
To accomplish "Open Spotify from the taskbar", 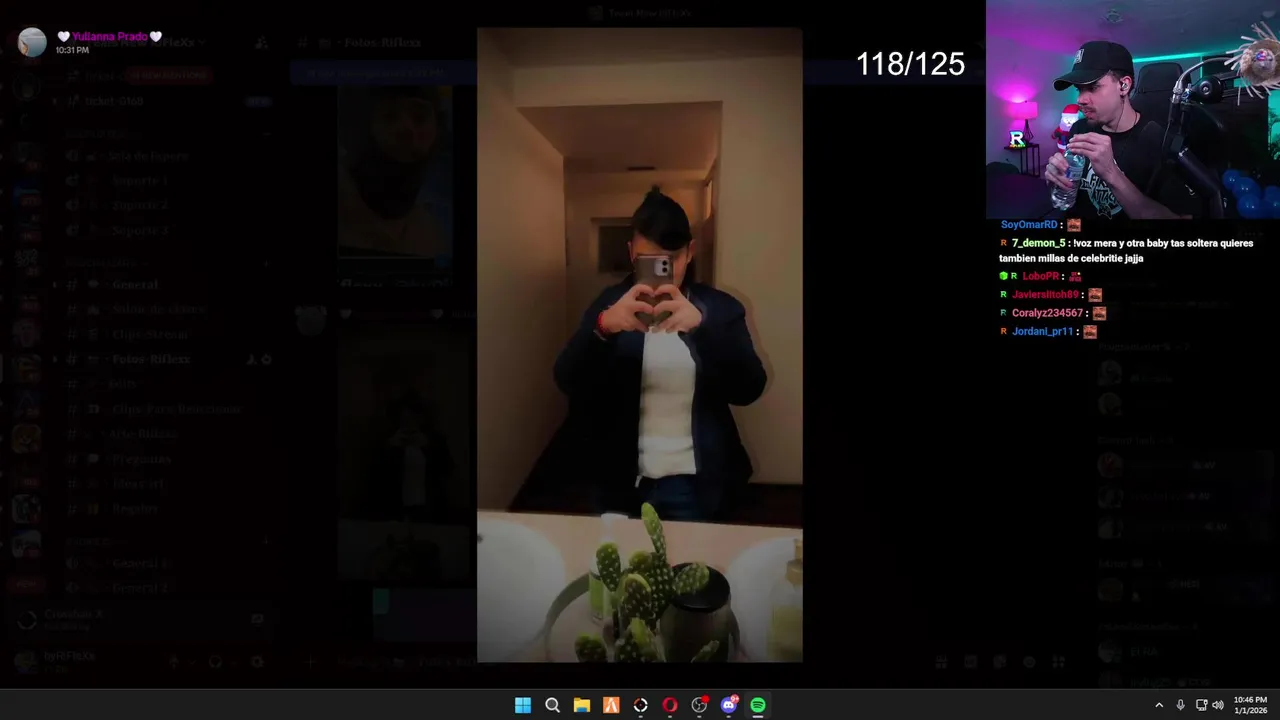I will click(758, 705).
